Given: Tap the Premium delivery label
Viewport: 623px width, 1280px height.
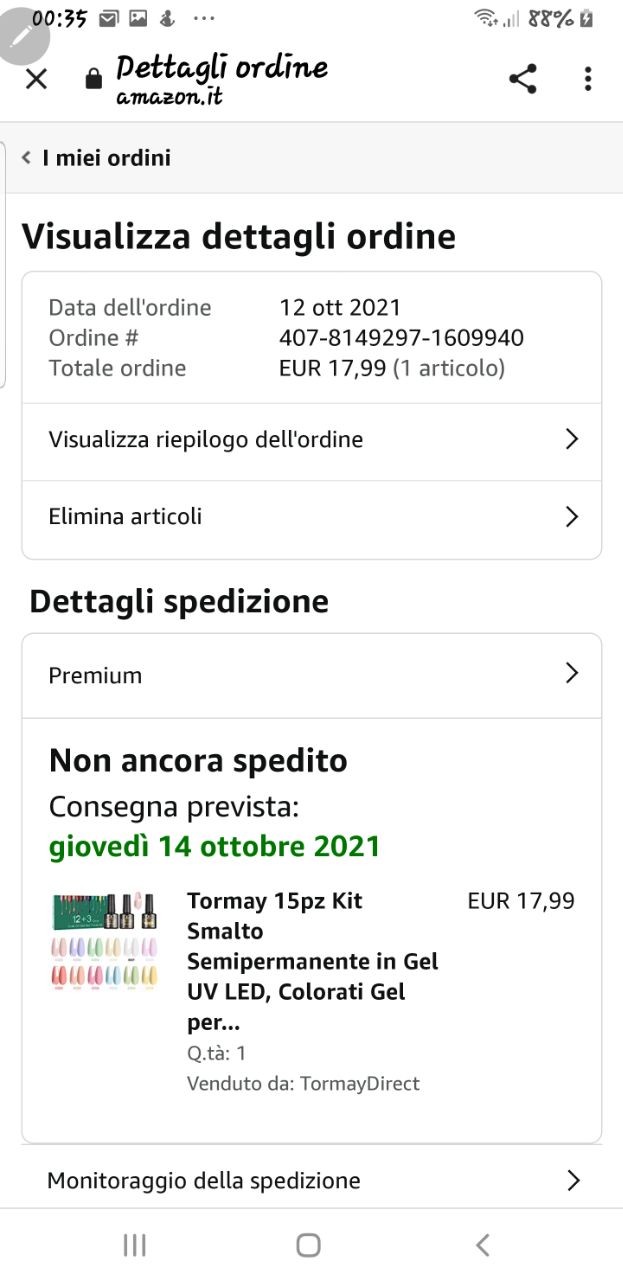Looking at the screenshot, I should pyautogui.click(x=95, y=675).
